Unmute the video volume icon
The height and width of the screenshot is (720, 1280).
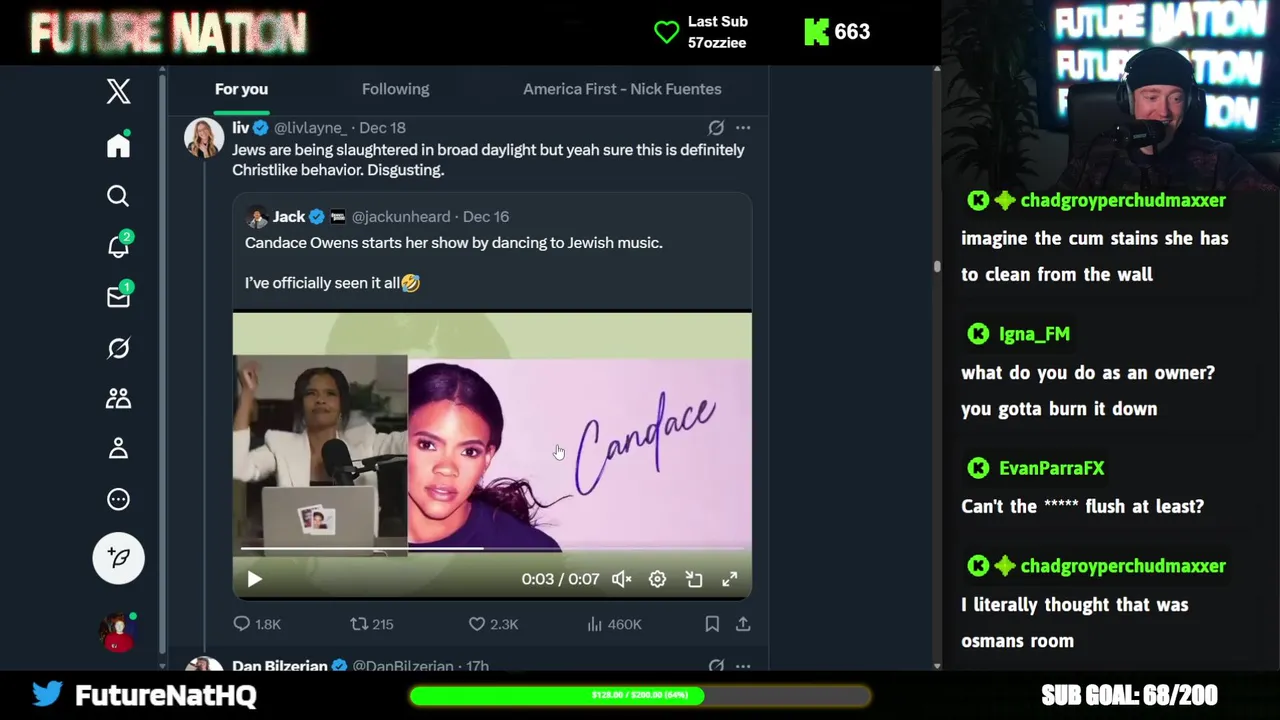click(x=621, y=579)
